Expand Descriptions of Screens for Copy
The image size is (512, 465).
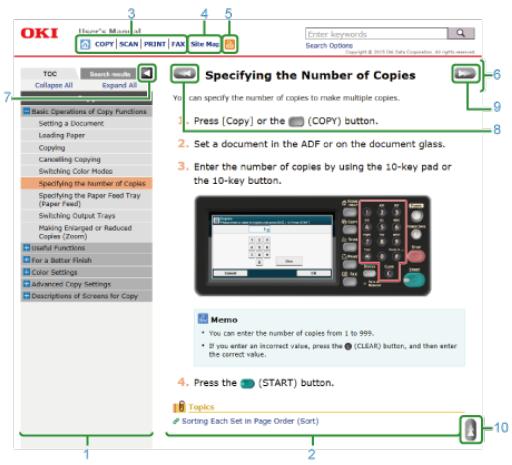[x=26, y=296]
